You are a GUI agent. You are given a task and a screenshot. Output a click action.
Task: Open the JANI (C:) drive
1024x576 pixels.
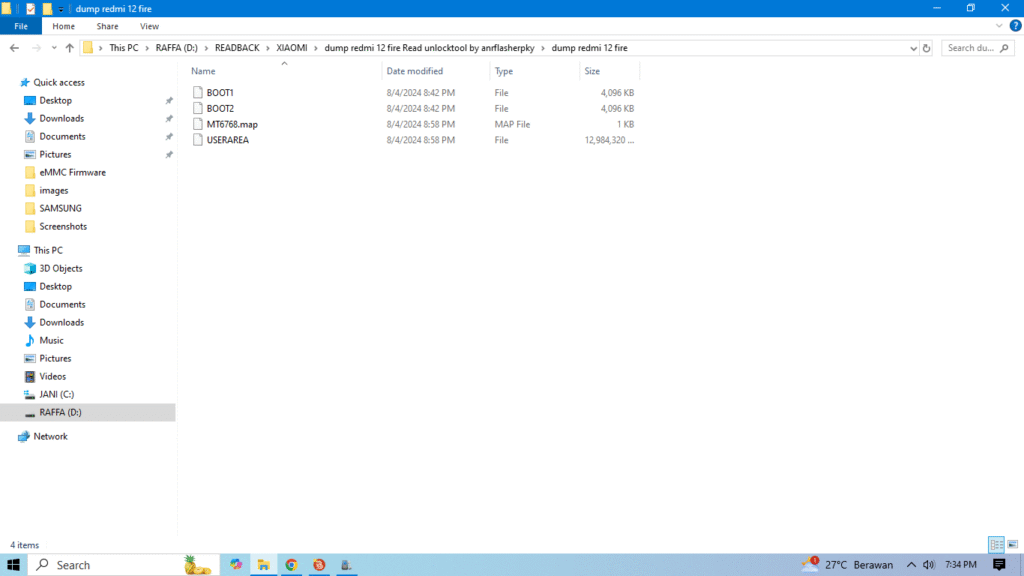click(x=56, y=394)
